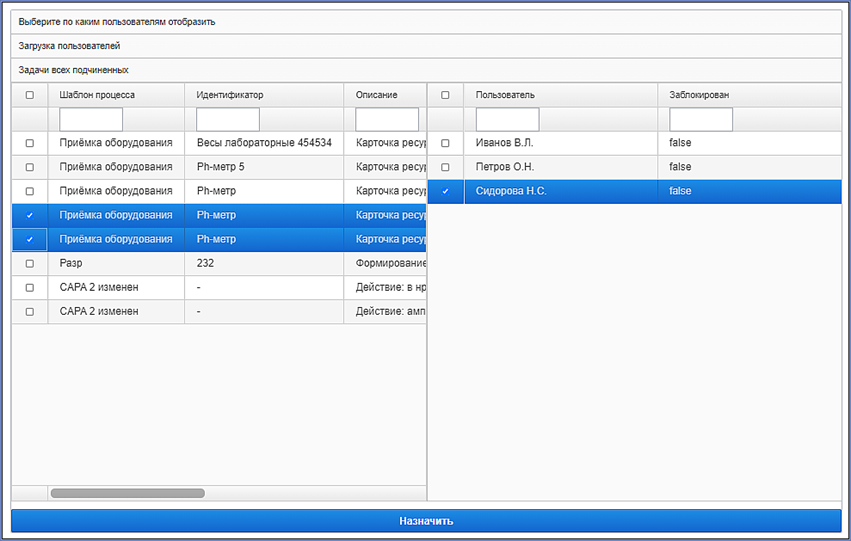This screenshot has width=851, height=541.
Task: Check the Разр 232 row checkbox
Action: 30,263
